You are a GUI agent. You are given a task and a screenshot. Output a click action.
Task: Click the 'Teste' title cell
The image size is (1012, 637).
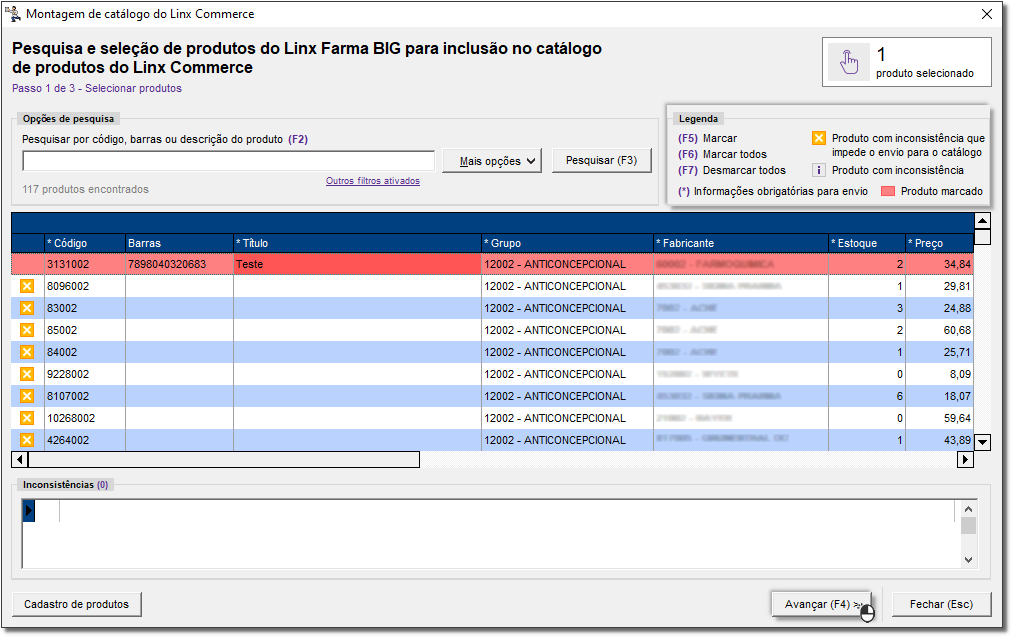click(358, 264)
